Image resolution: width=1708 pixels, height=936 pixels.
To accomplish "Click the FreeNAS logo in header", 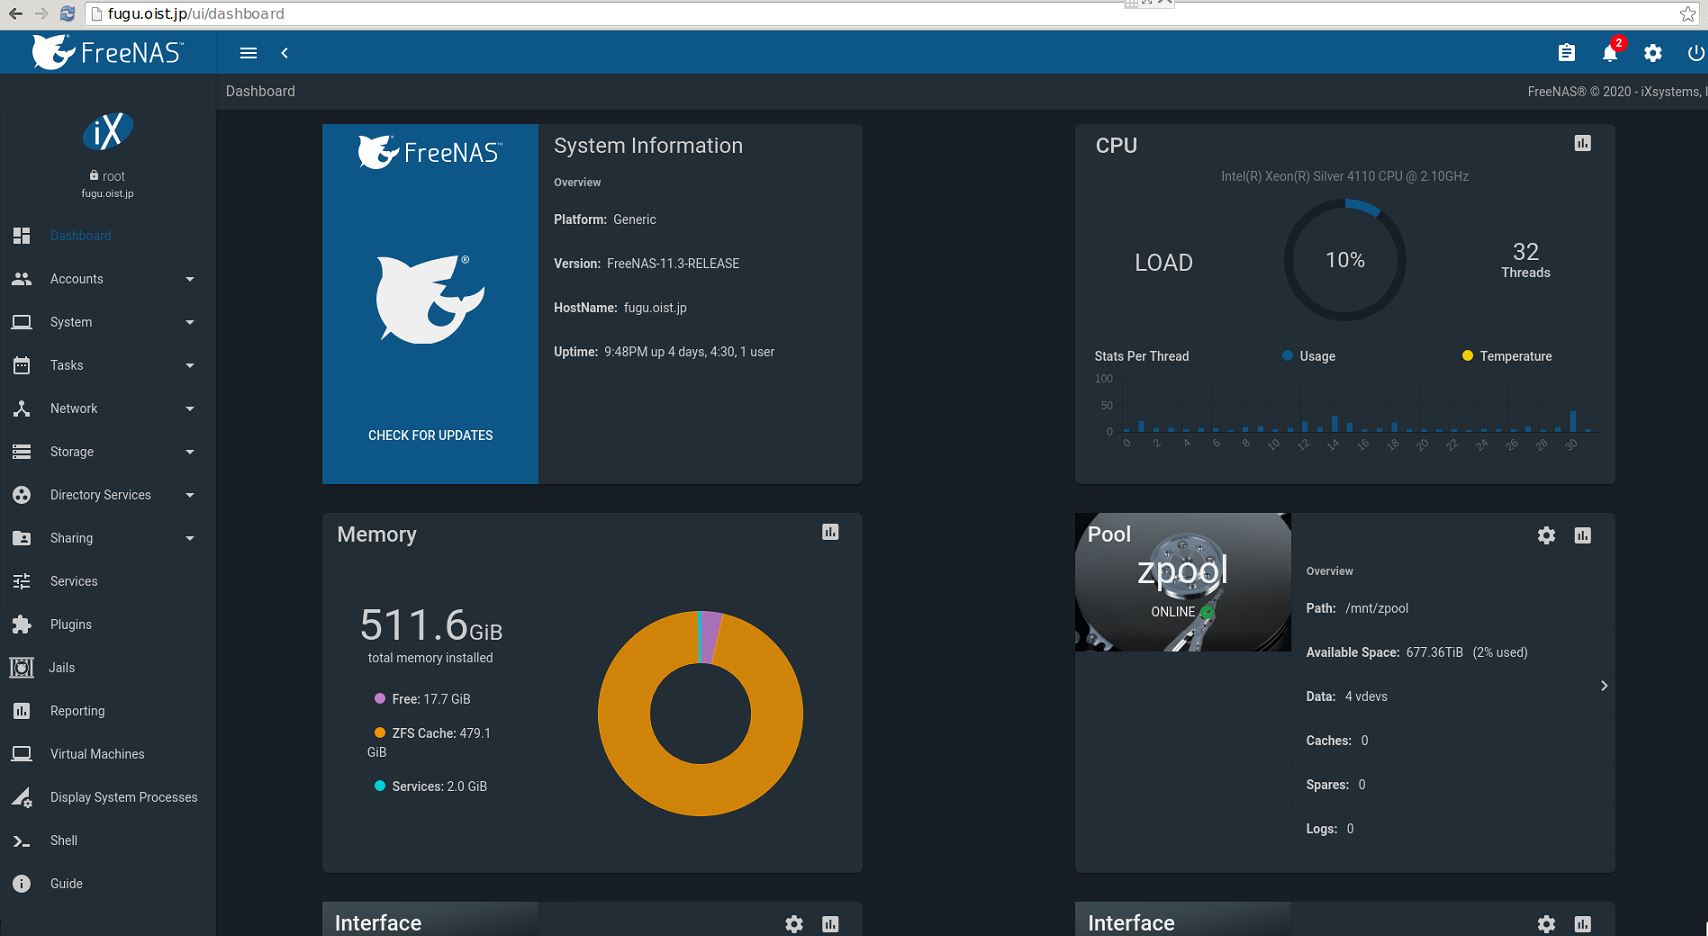I will (108, 52).
